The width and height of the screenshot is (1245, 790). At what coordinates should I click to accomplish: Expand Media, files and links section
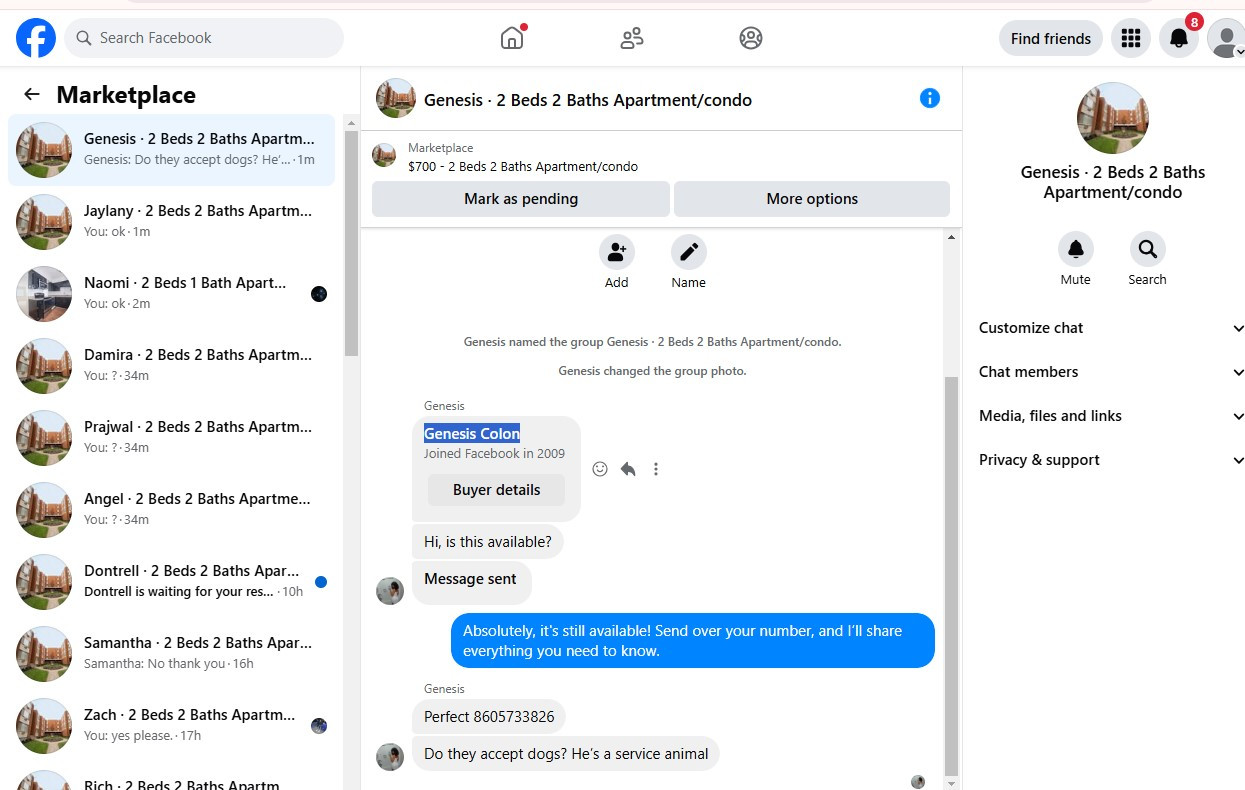(x=1111, y=416)
